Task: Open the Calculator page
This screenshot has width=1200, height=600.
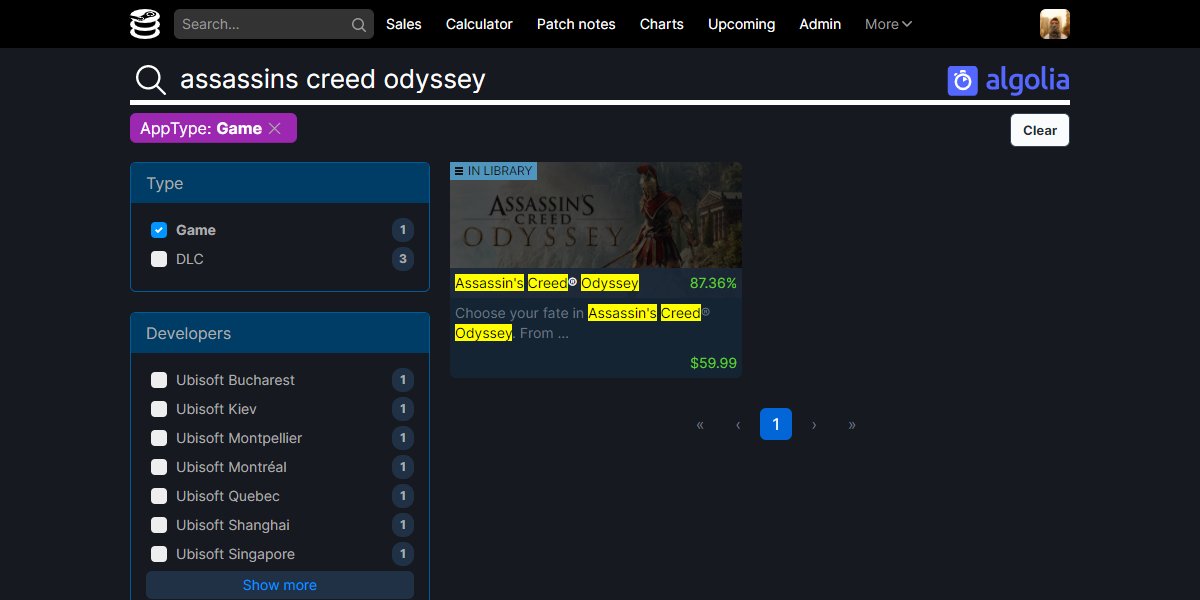Action: 479,24
